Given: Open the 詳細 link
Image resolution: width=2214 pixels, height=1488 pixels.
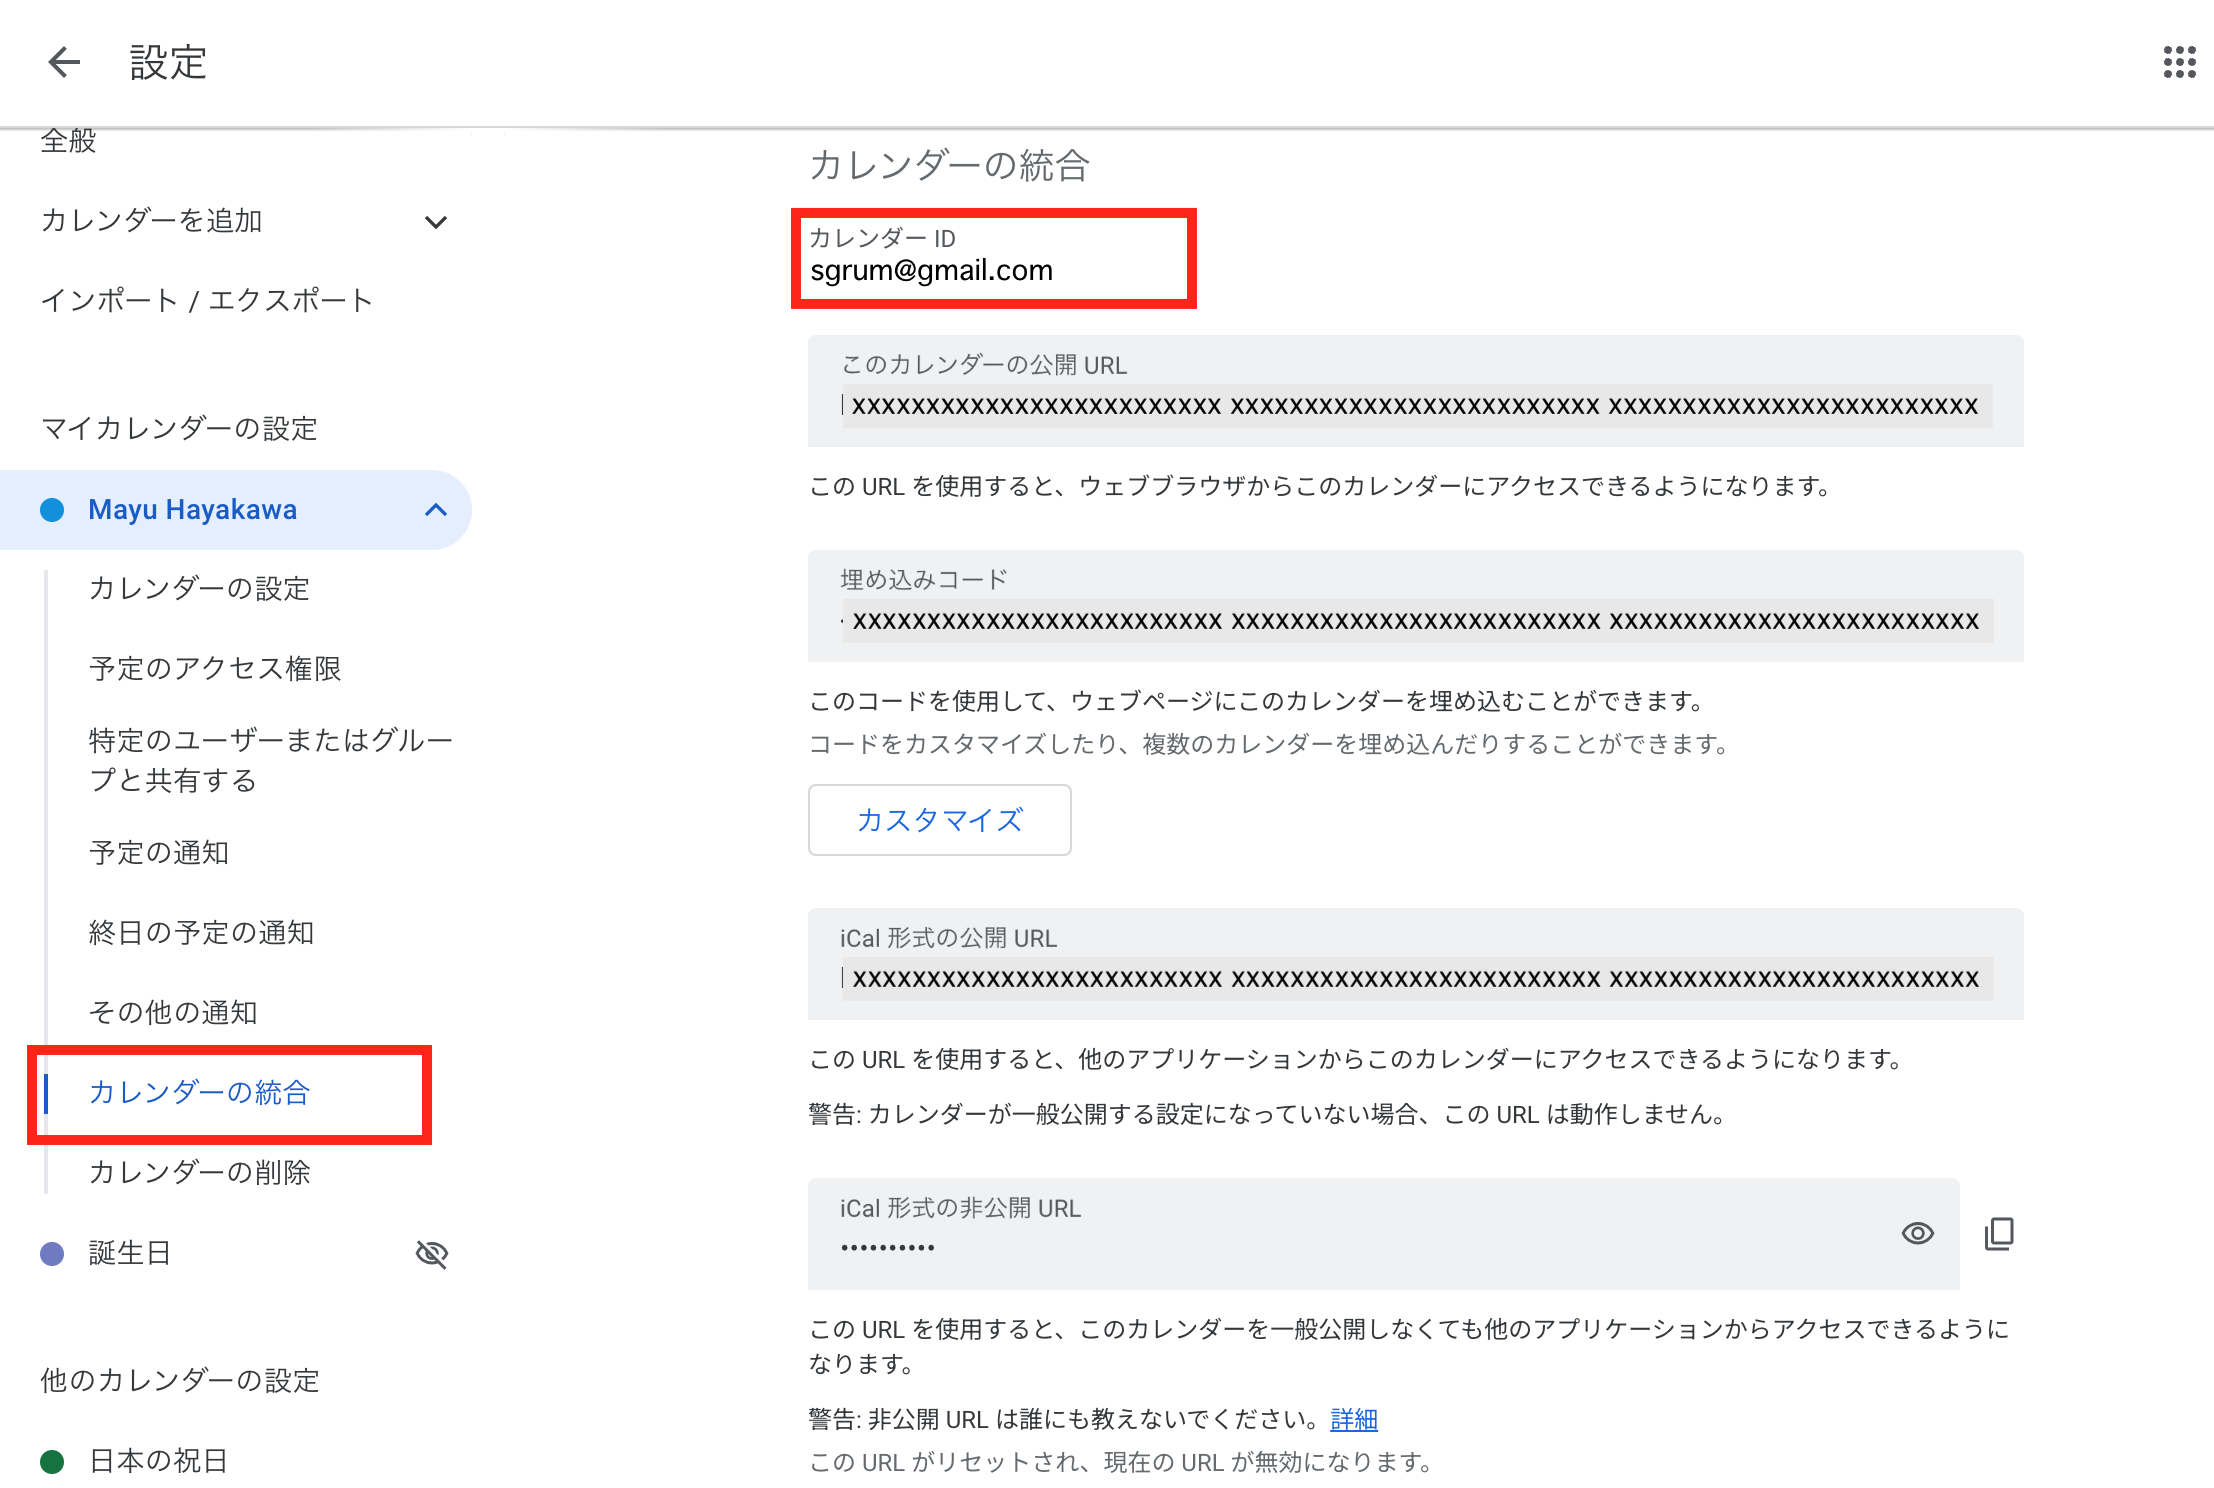Looking at the screenshot, I should coord(1354,1419).
